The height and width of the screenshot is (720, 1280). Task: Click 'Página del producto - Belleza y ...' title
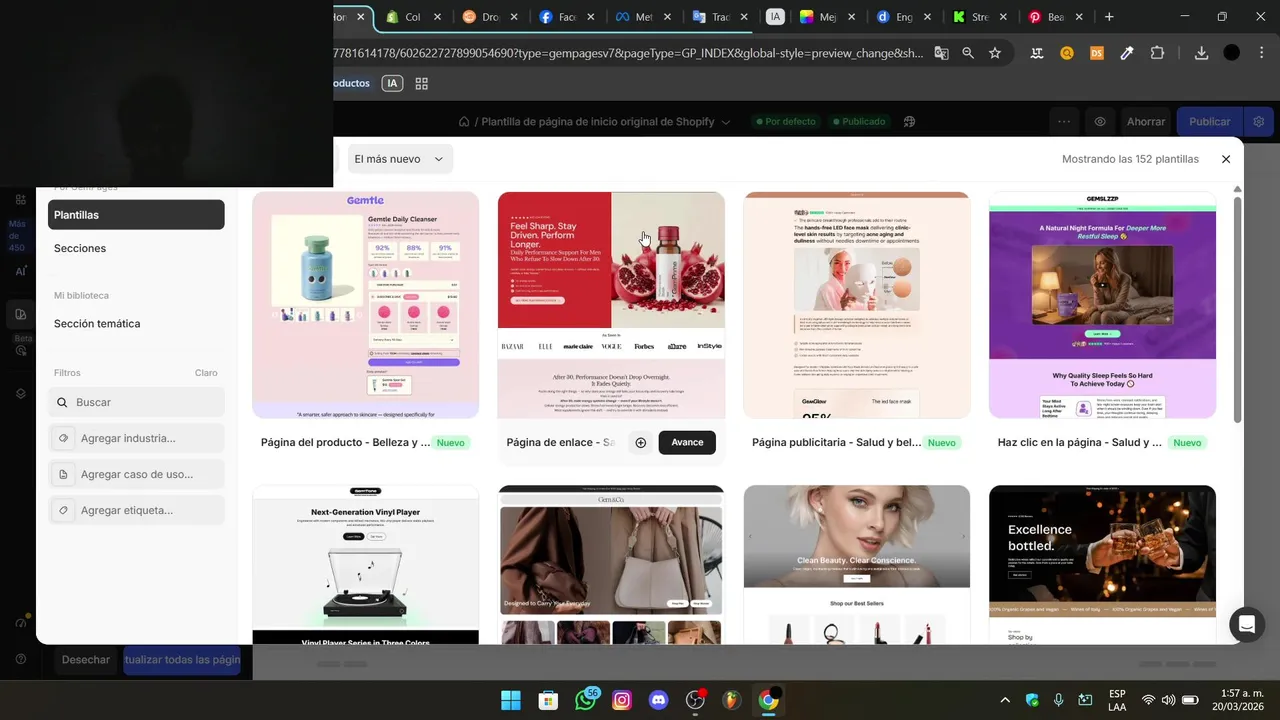[x=346, y=442]
